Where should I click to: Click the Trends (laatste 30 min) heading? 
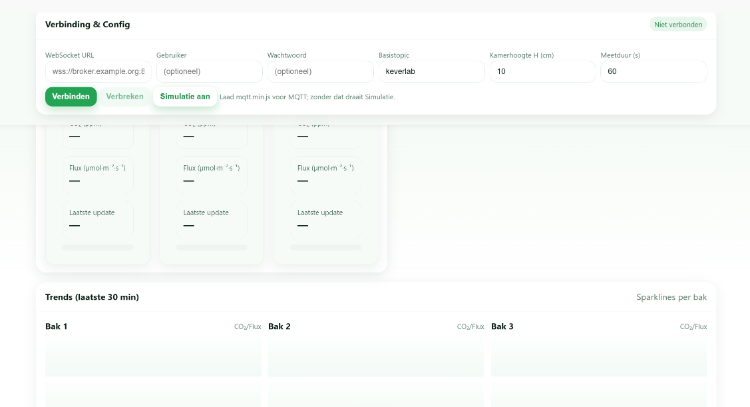tap(92, 297)
